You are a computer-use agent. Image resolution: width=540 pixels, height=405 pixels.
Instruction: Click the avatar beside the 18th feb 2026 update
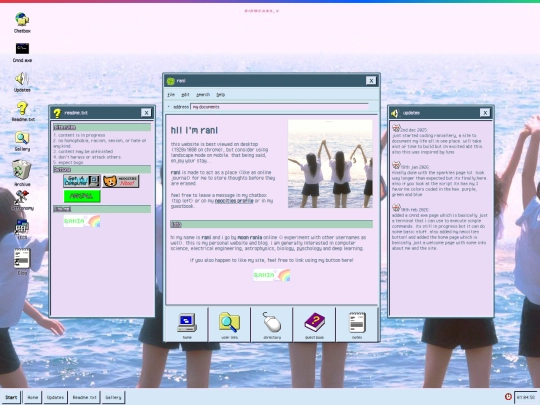point(396,208)
